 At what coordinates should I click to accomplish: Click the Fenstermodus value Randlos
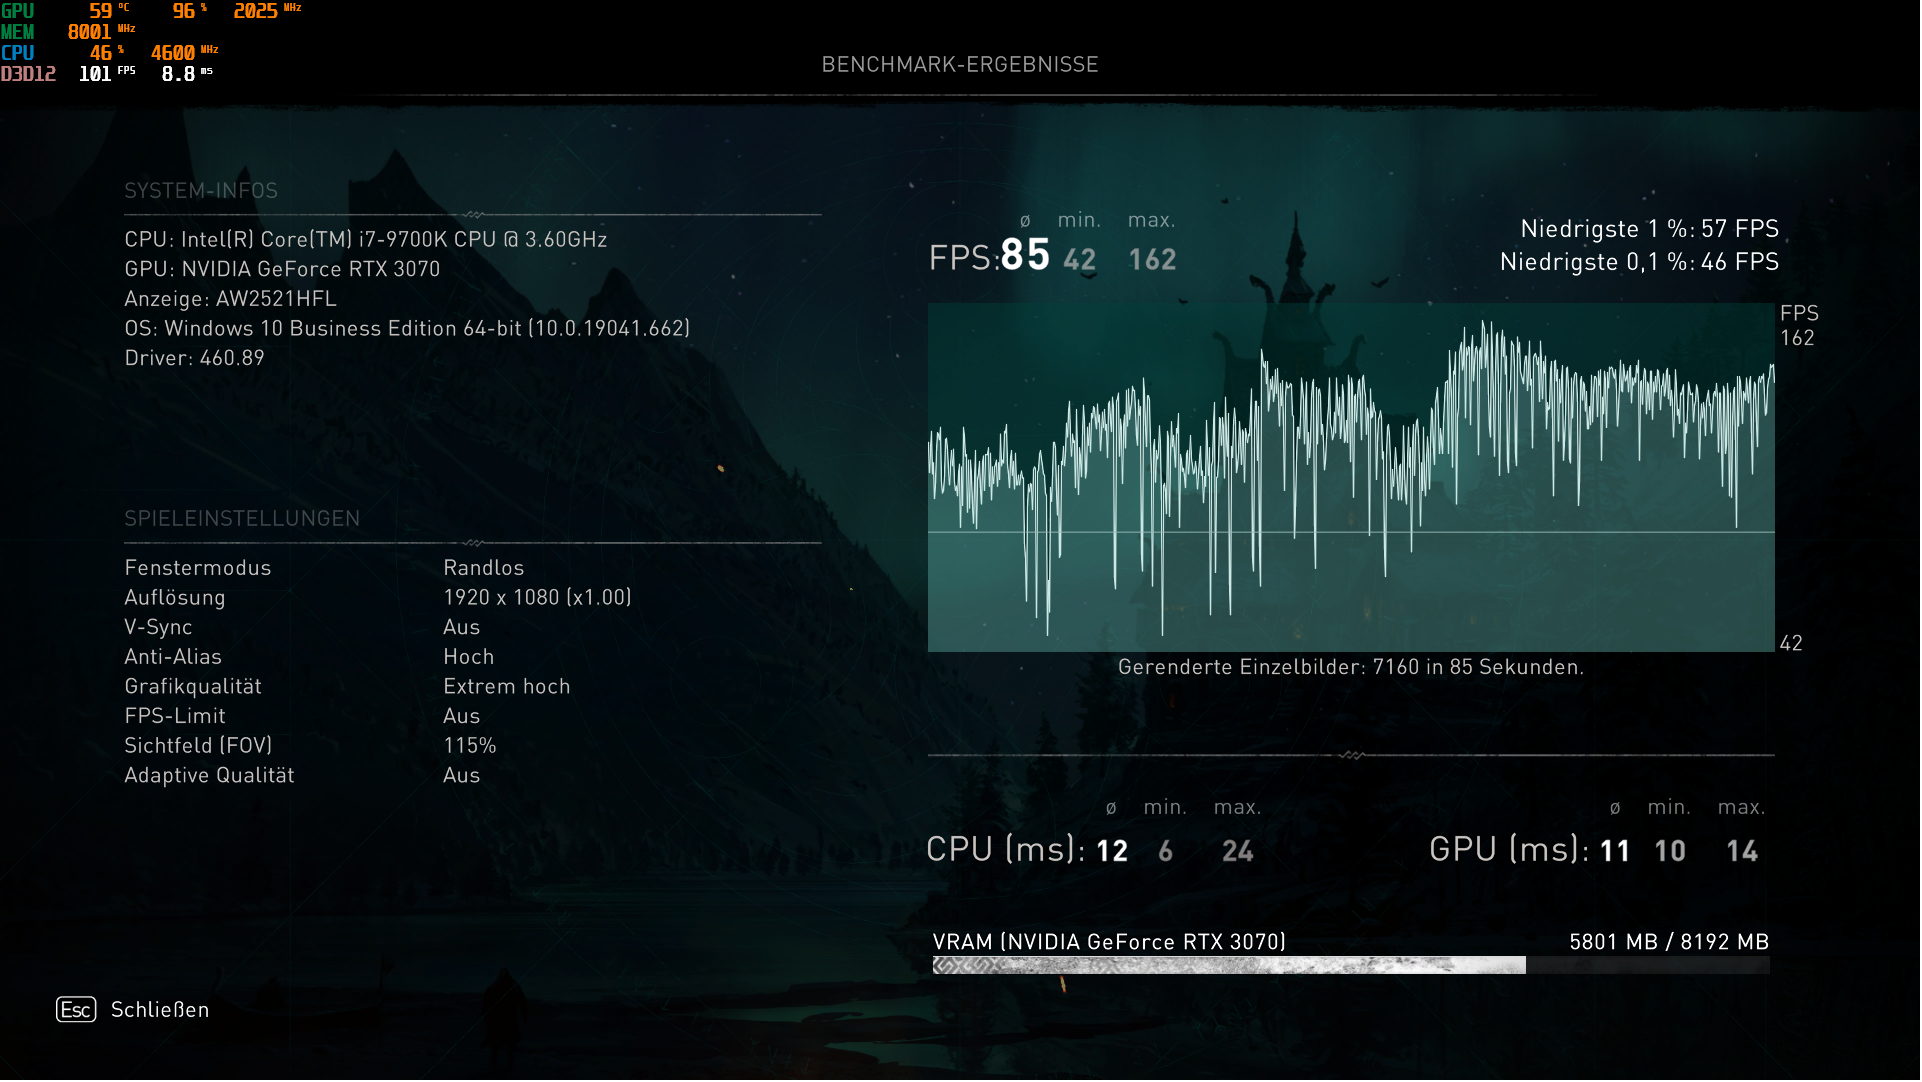(484, 568)
